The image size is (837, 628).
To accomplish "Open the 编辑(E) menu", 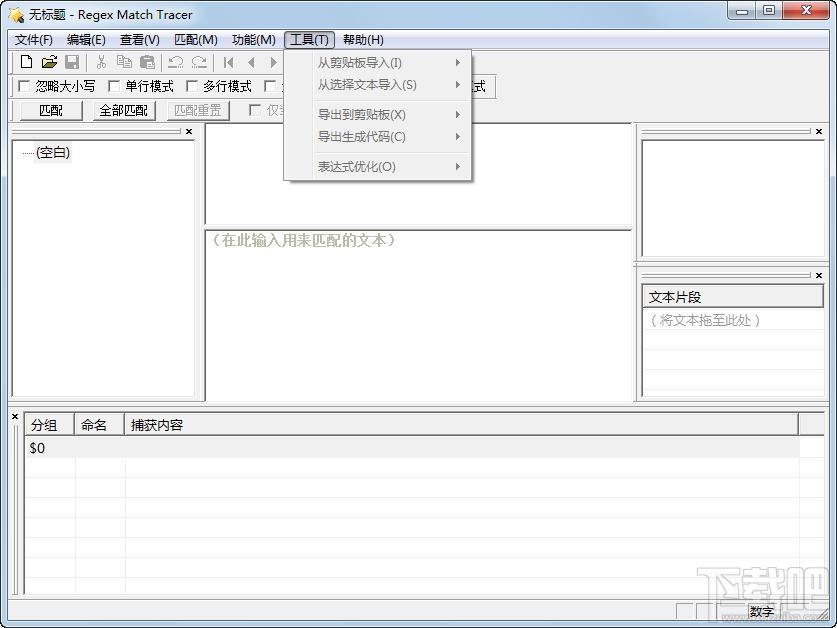I will [86, 40].
